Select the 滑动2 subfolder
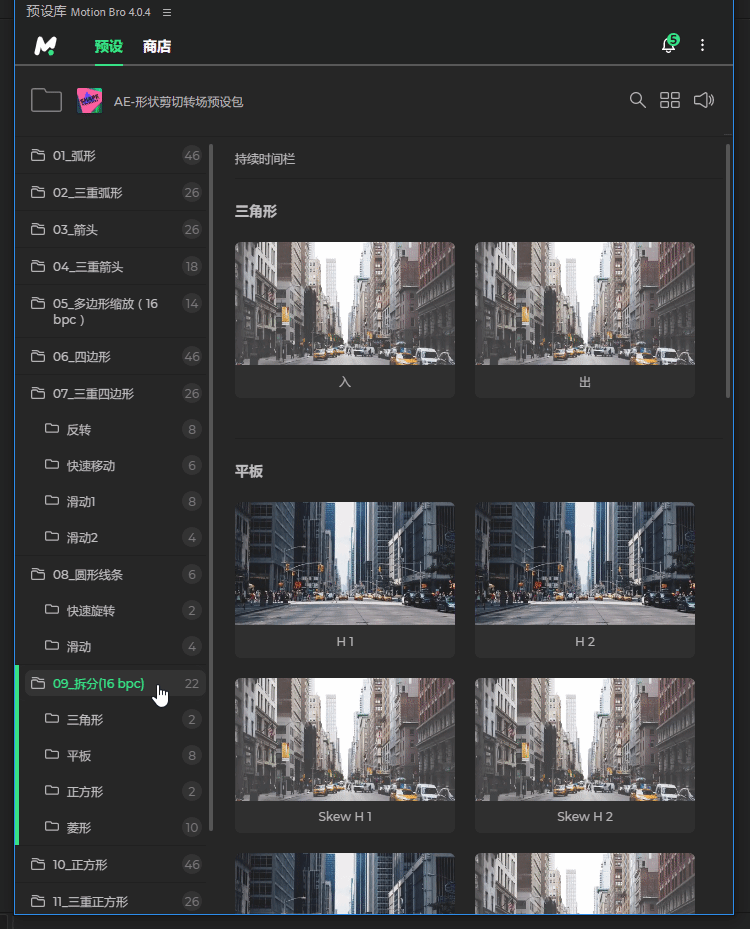This screenshot has height=929, width=750. tap(111, 538)
